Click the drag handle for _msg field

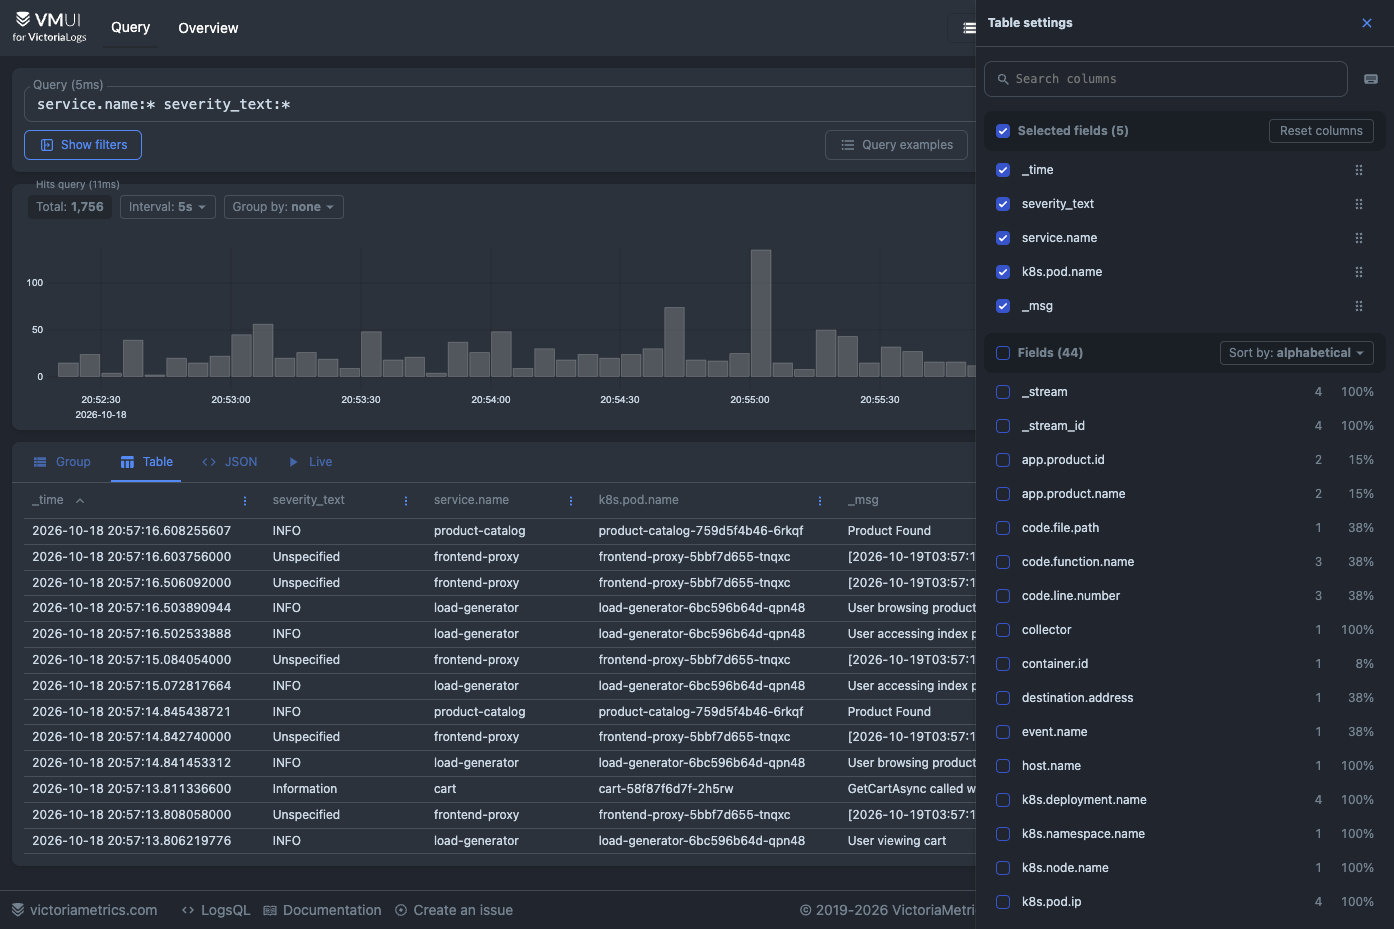pos(1359,306)
